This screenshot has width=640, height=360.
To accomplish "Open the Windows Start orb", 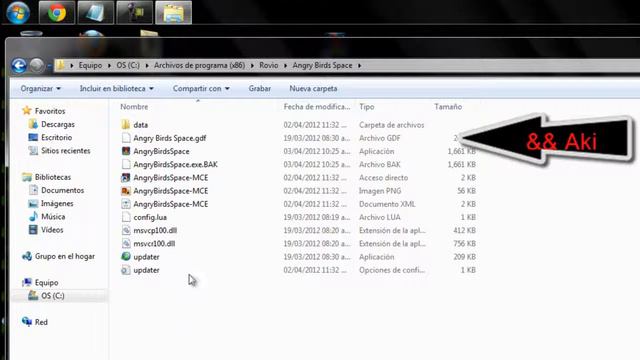I will 18,12.
